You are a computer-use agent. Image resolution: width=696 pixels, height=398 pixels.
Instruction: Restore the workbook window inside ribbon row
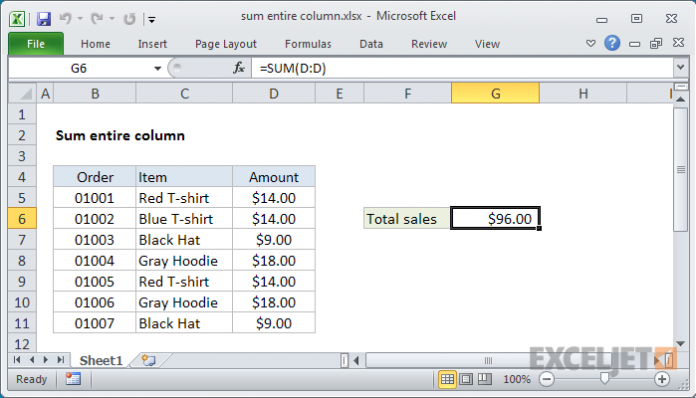point(656,43)
